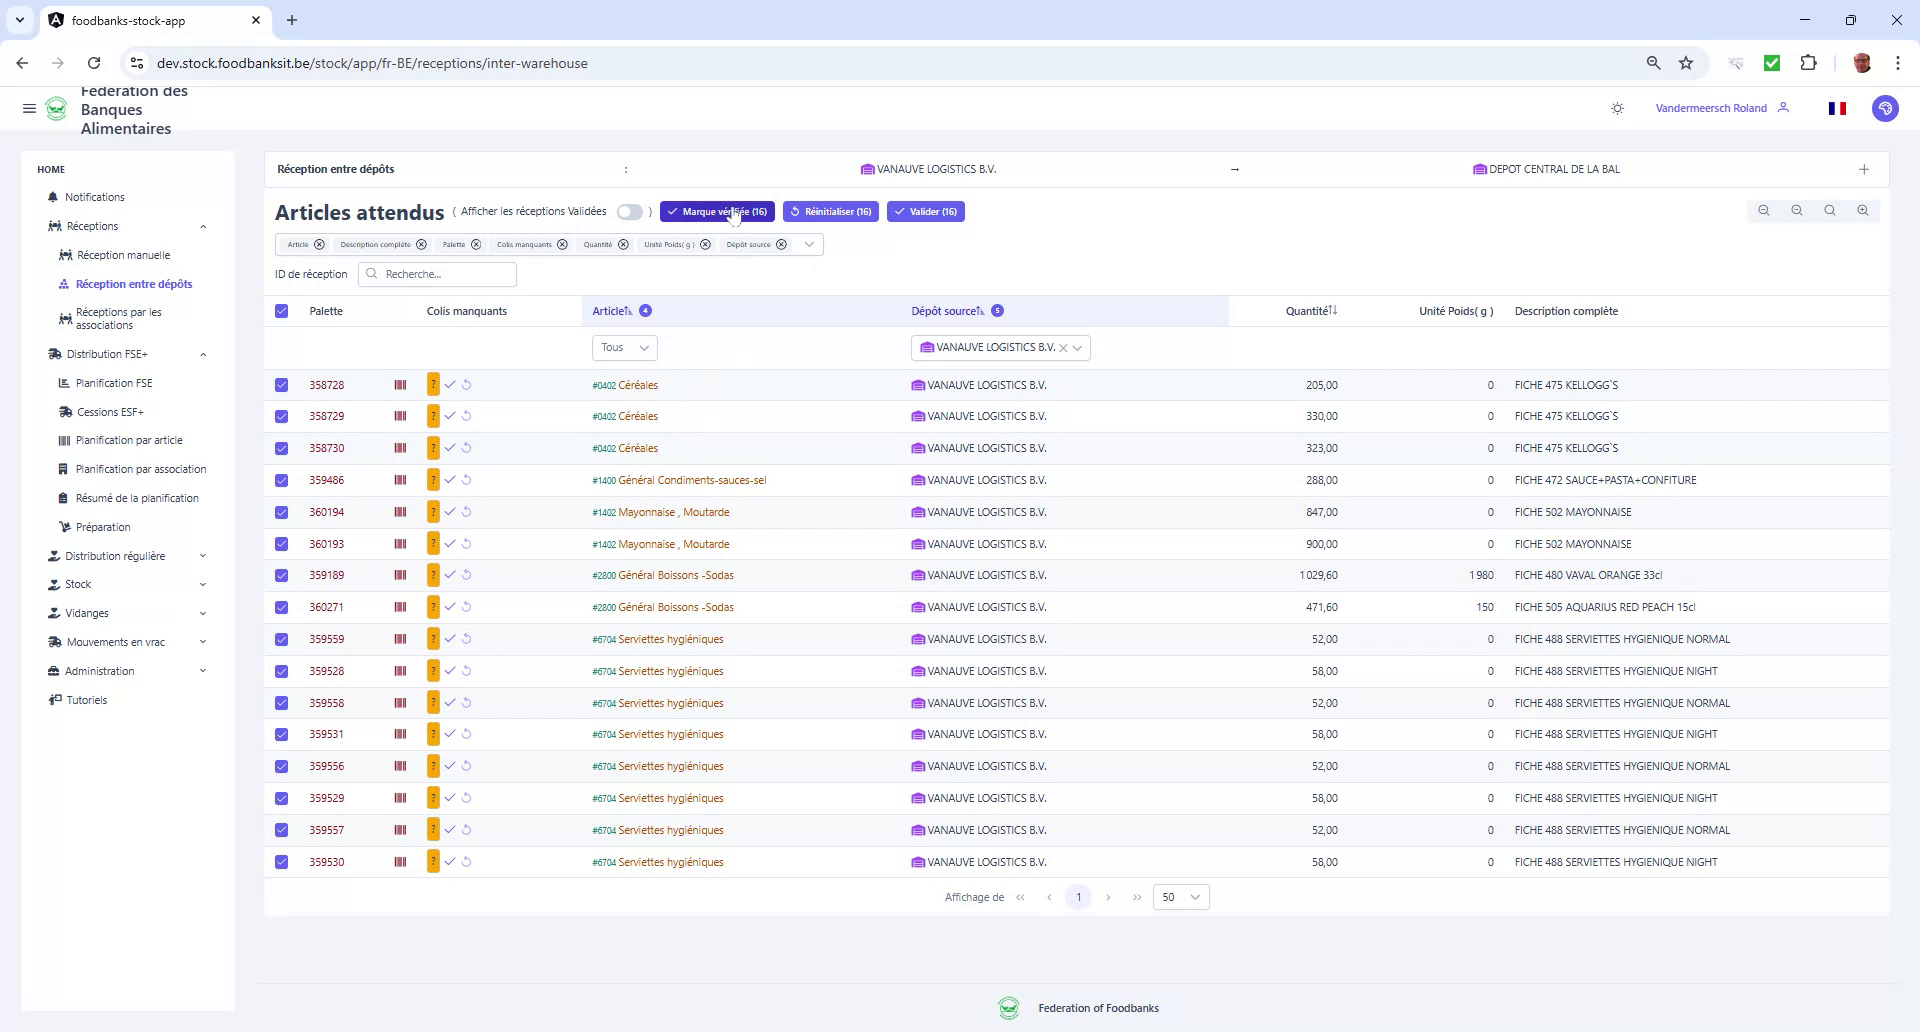This screenshot has width=1920, height=1032.
Task: Click the reset arrow icon on row 360194
Action: tap(466, 512)
